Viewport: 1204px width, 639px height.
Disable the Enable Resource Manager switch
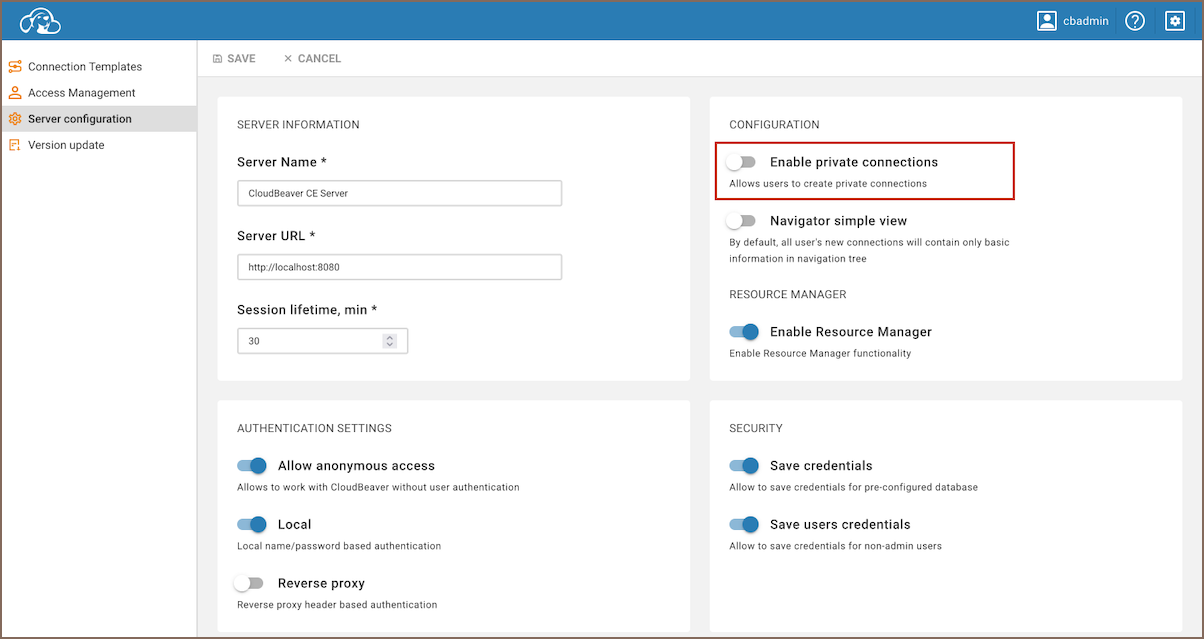[x=744, y=332]
